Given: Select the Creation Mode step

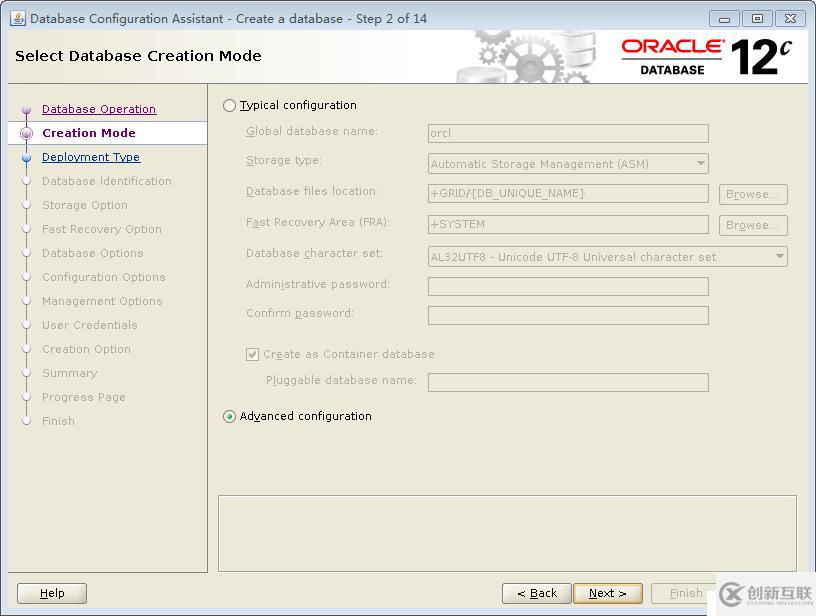Looking at the screenshot, I should click(x=89, y=133).
